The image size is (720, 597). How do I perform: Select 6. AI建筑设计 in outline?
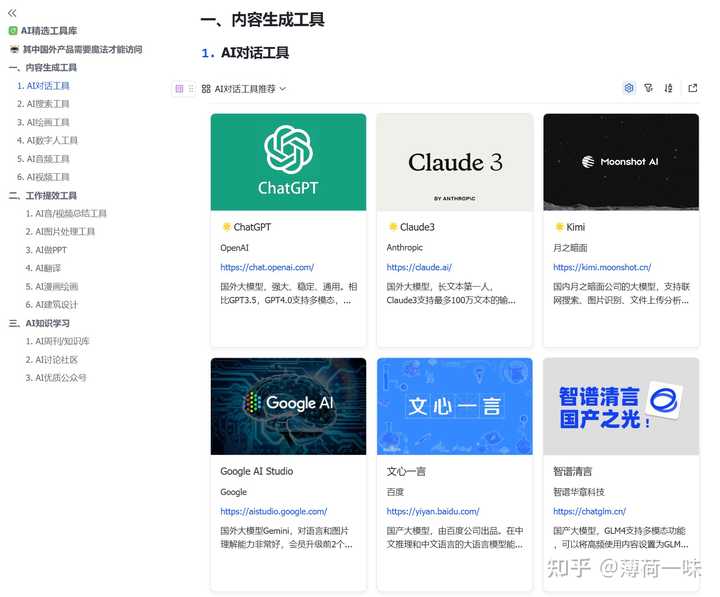coord(52,304)
